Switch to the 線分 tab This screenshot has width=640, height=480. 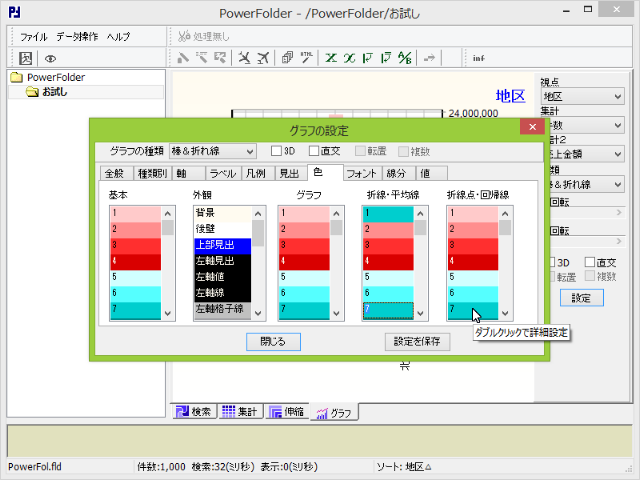pos(398,173)
